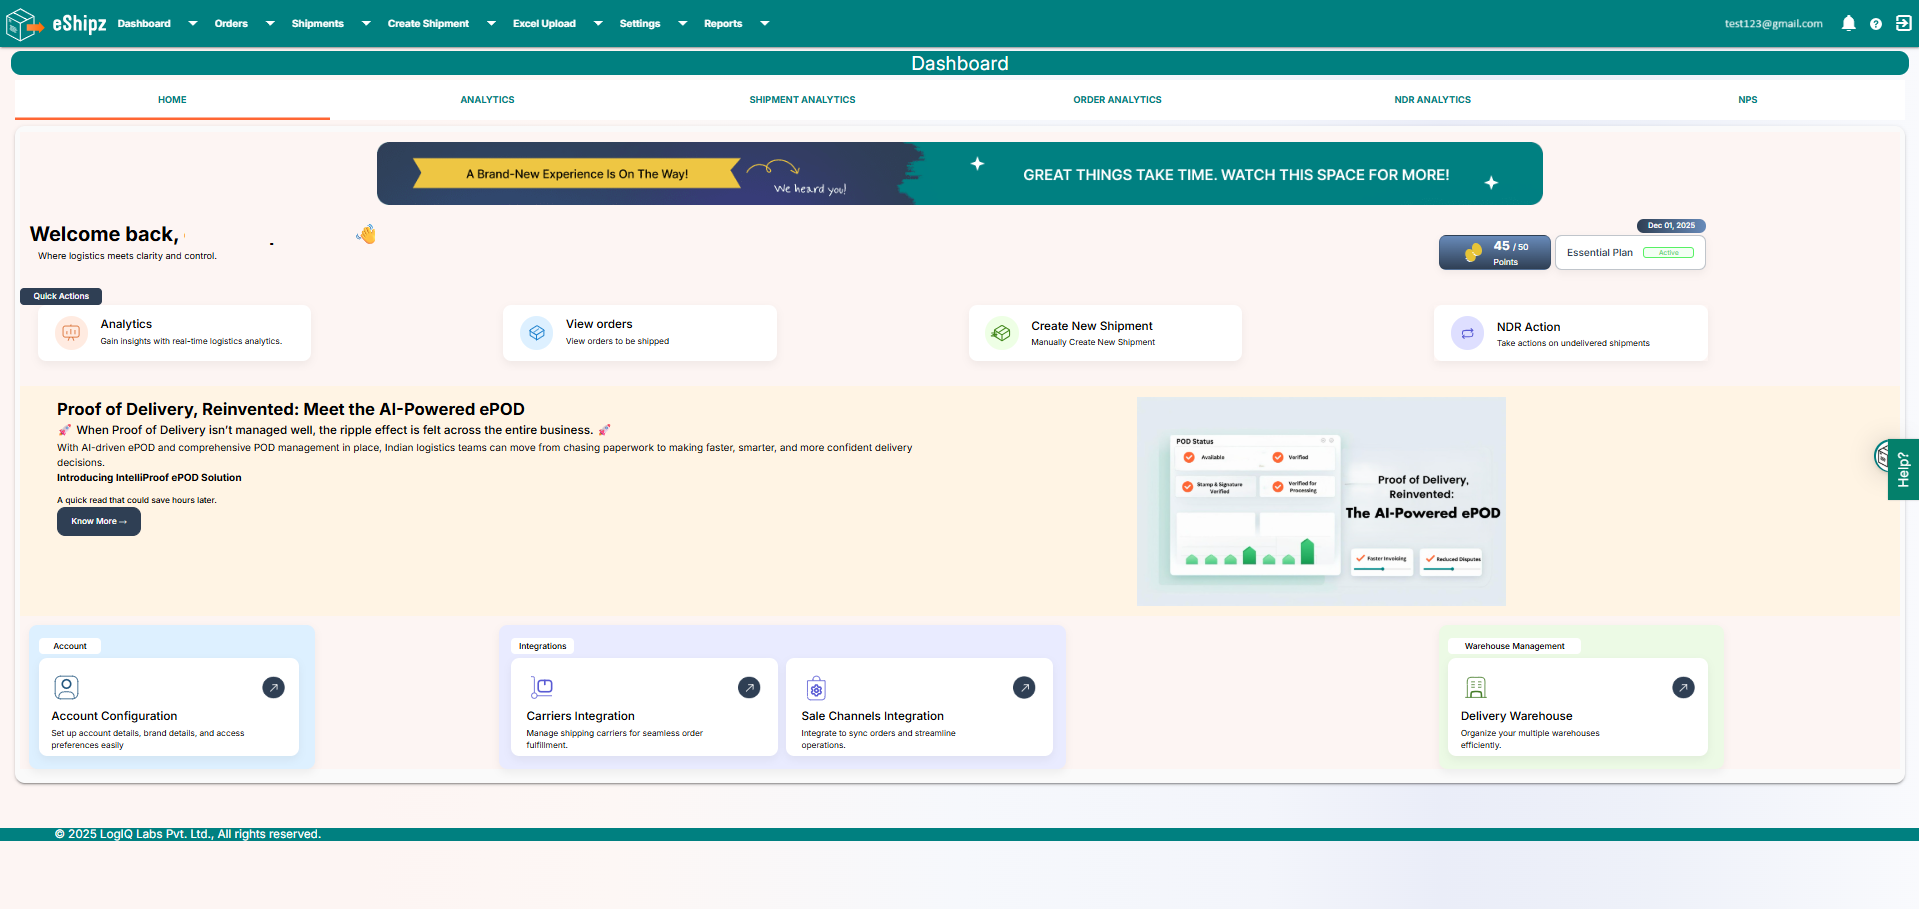Open Sale Channels Integration arrow icon
The image size is (1919, 909).
click(1024, 687)
